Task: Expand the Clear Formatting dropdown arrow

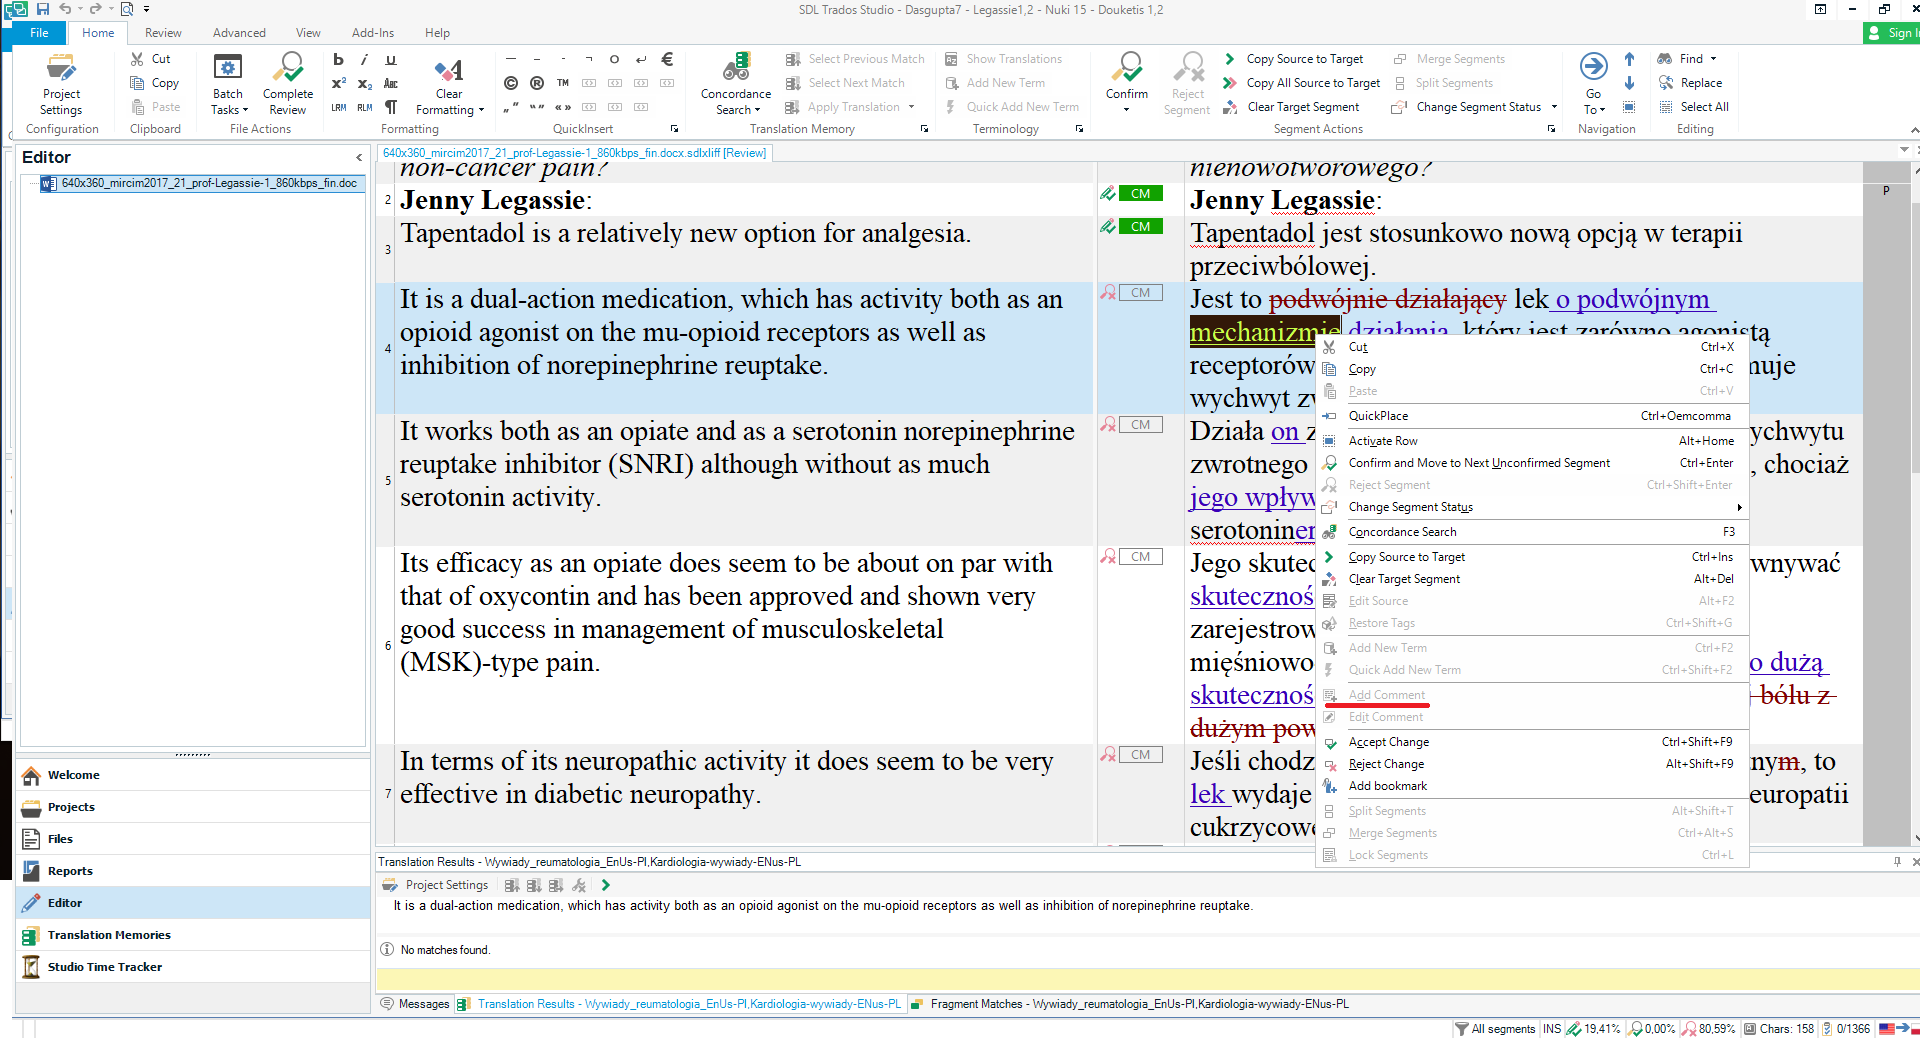Action: click(x=481, y=110)
